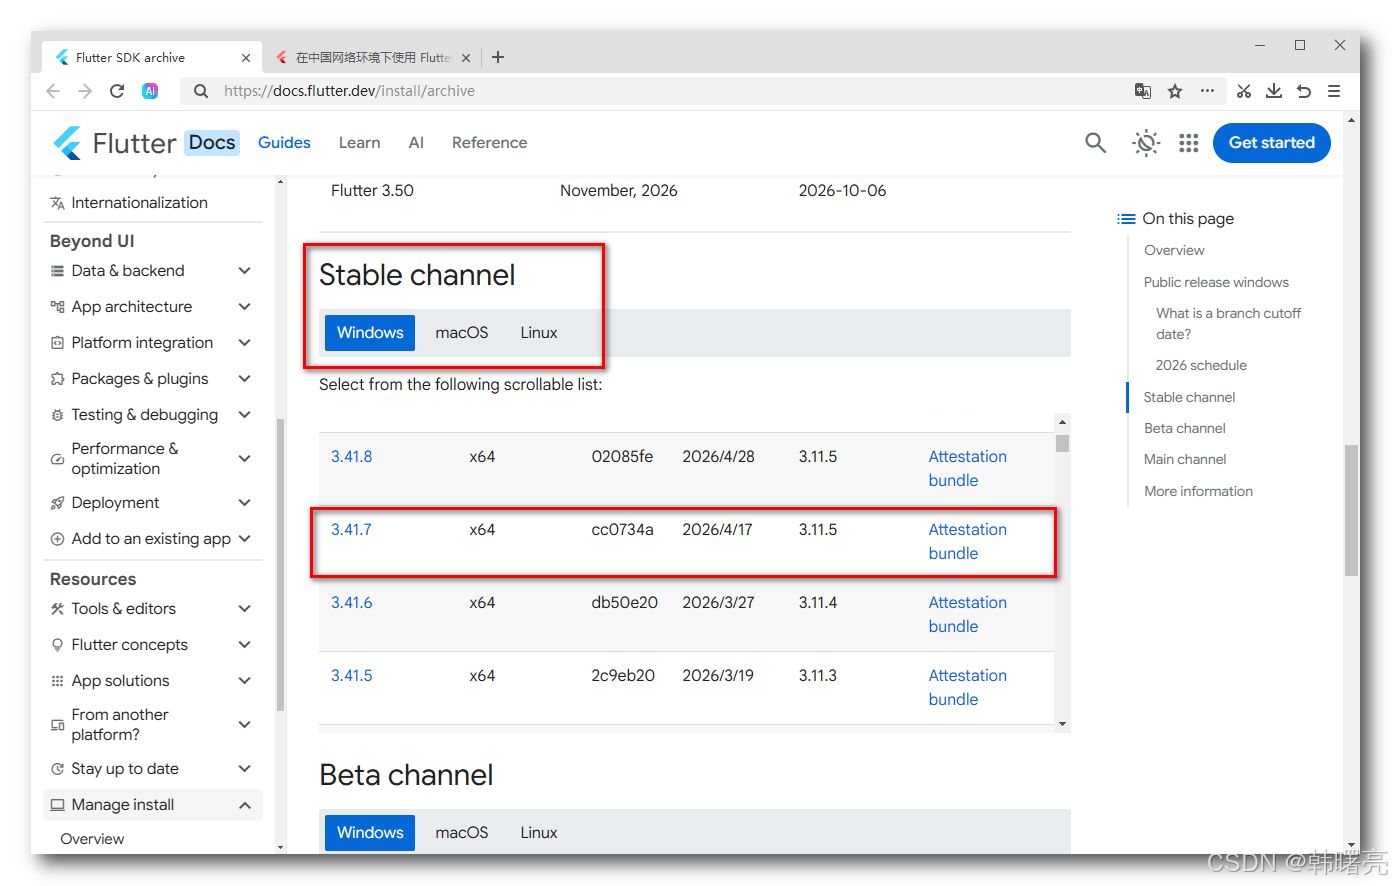Download Flutter version 3.41.8
This screenshot has width=1392, height=886.
(x=351, y=457)
